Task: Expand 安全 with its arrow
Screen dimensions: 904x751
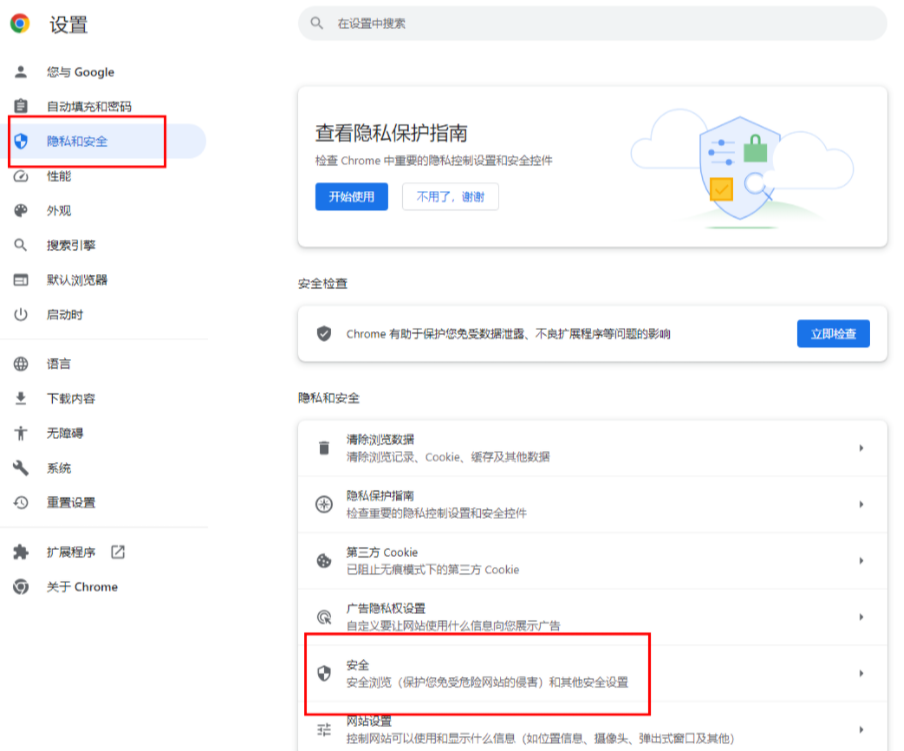Action: coord(861,673)
